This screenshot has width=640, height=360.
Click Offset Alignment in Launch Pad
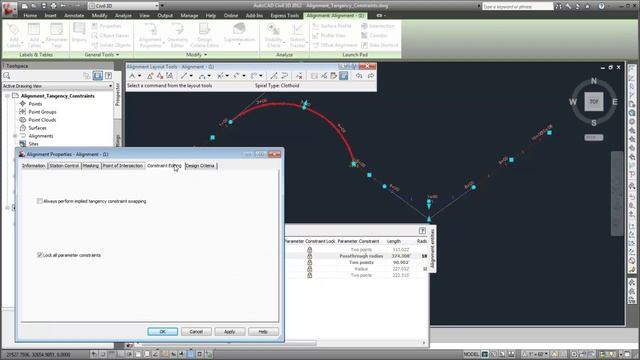point(335,45)
